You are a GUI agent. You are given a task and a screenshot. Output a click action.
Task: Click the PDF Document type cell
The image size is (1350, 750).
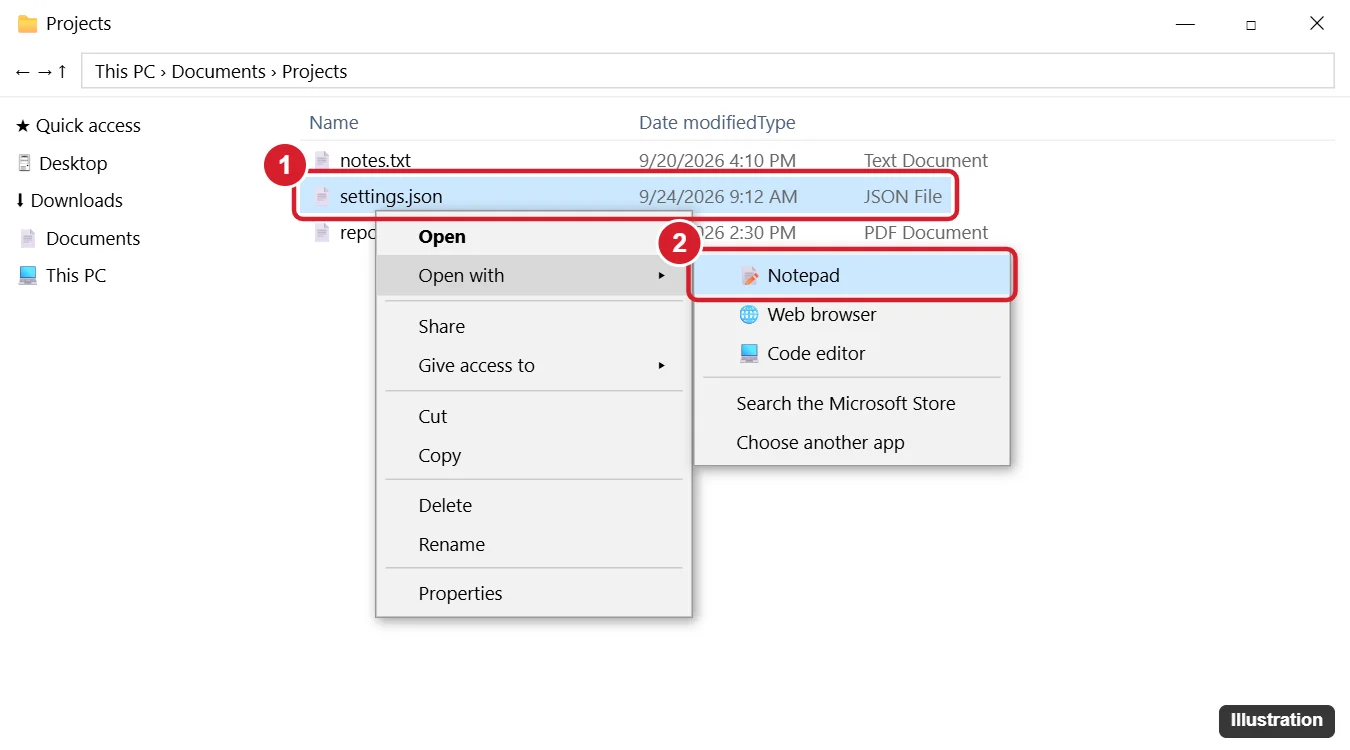pyautogui.click(x=926, y=232)
